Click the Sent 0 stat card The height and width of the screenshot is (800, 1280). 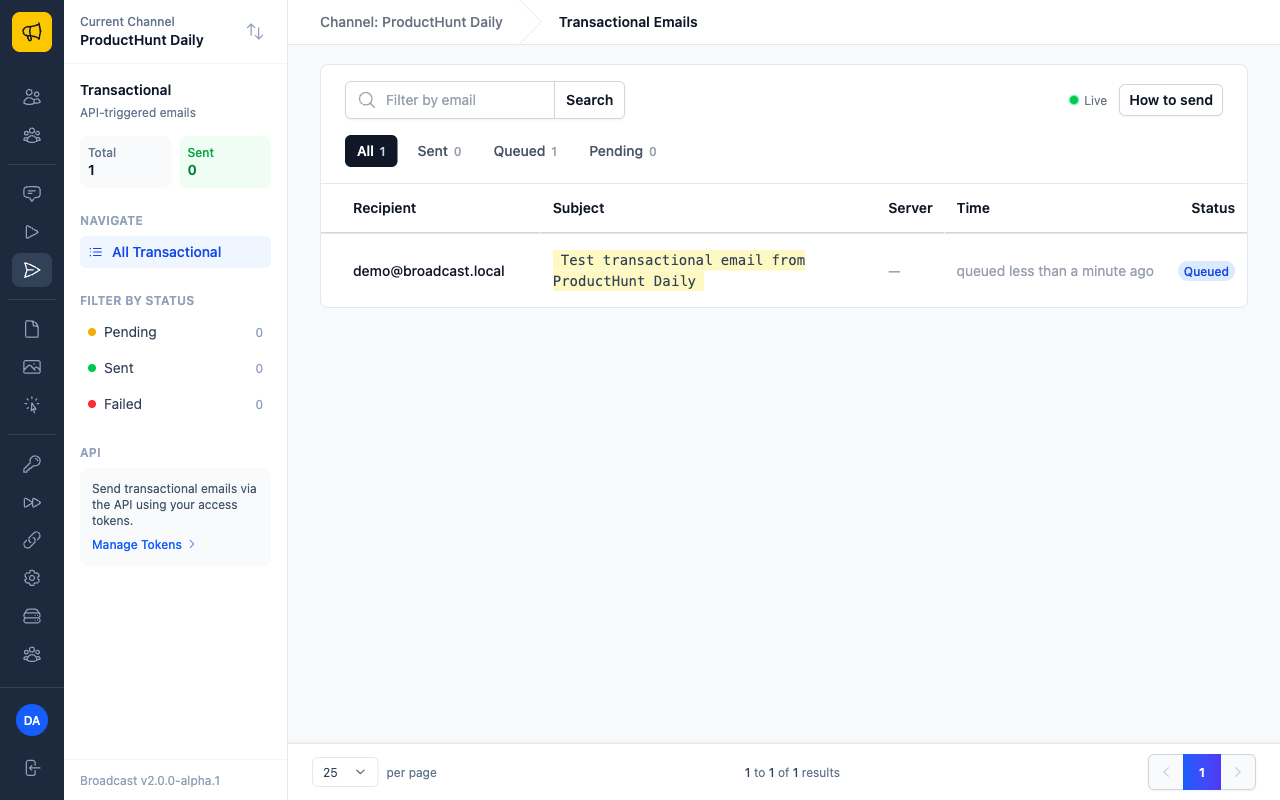pyautogui.click(x=225, y=162)
